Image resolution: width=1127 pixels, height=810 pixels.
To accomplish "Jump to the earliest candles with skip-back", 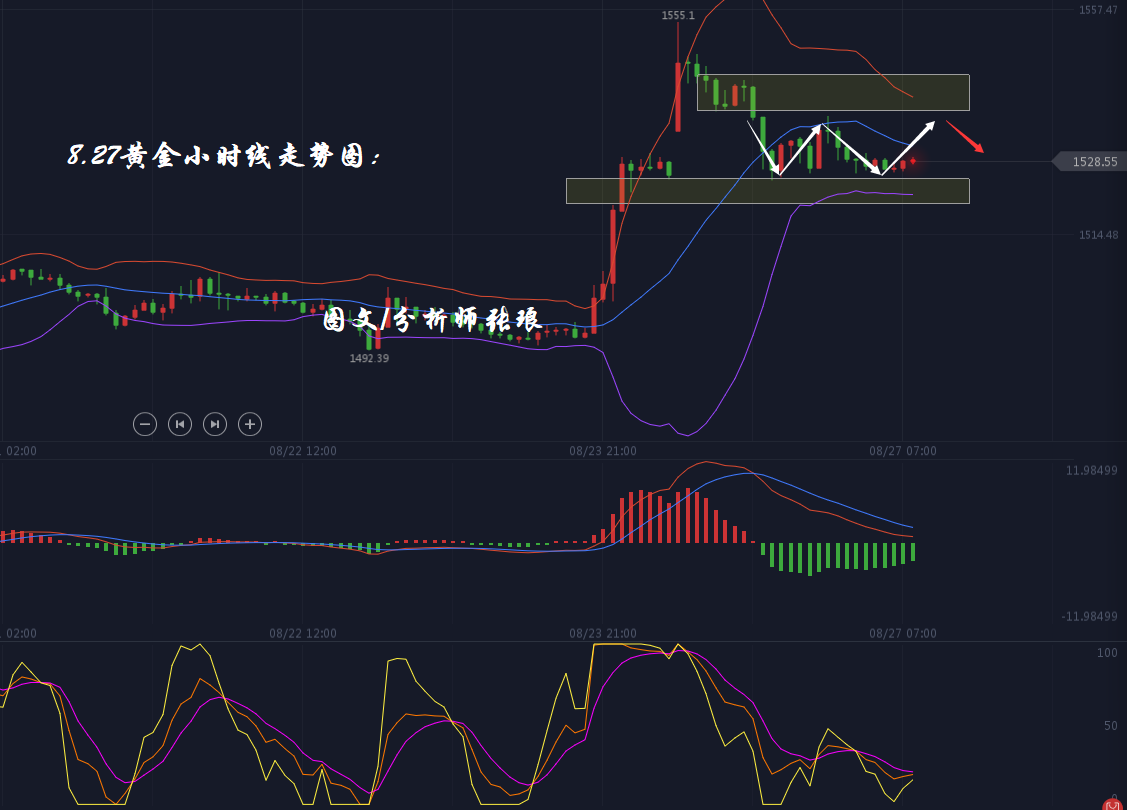I will point(180,424).
